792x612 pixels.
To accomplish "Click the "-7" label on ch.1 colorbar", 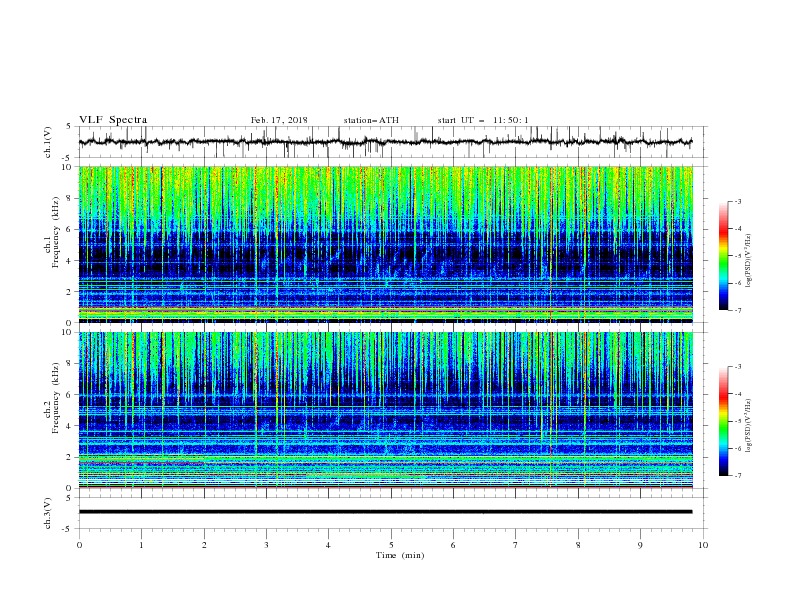I will click(737, 310).
